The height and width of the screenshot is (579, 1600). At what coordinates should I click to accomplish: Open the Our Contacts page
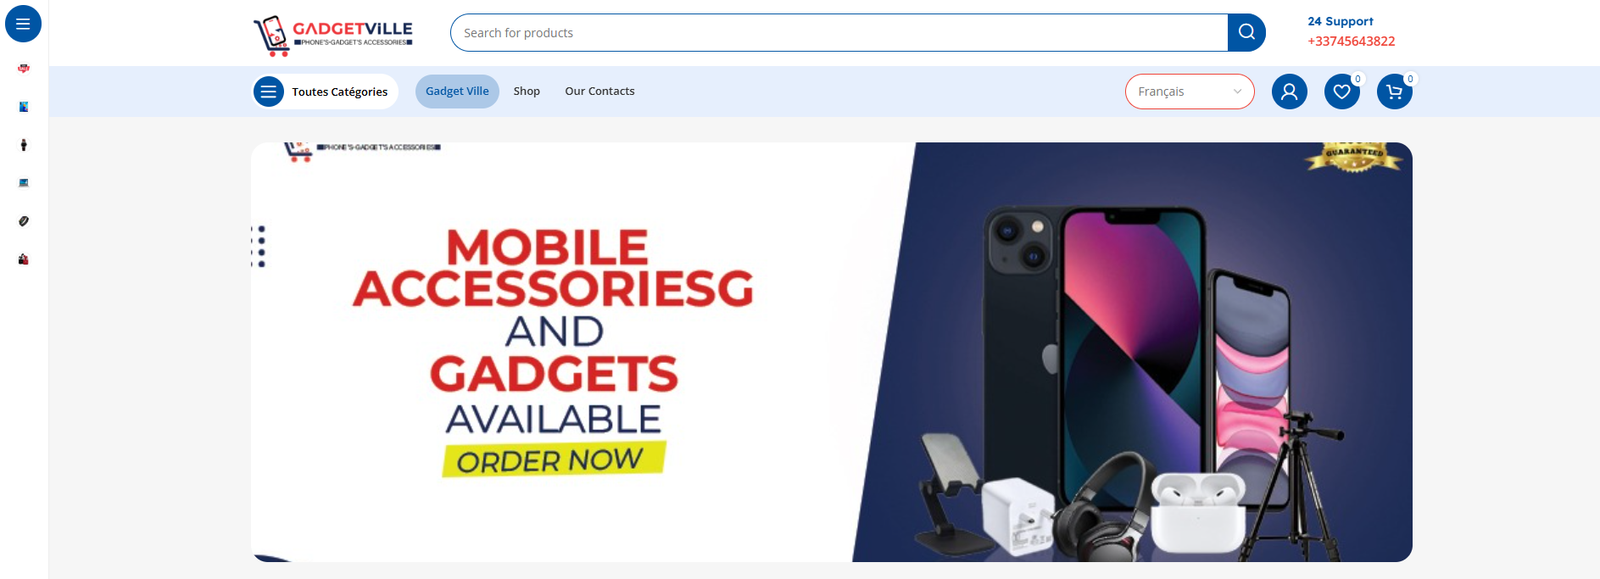[x=600, y=91]
